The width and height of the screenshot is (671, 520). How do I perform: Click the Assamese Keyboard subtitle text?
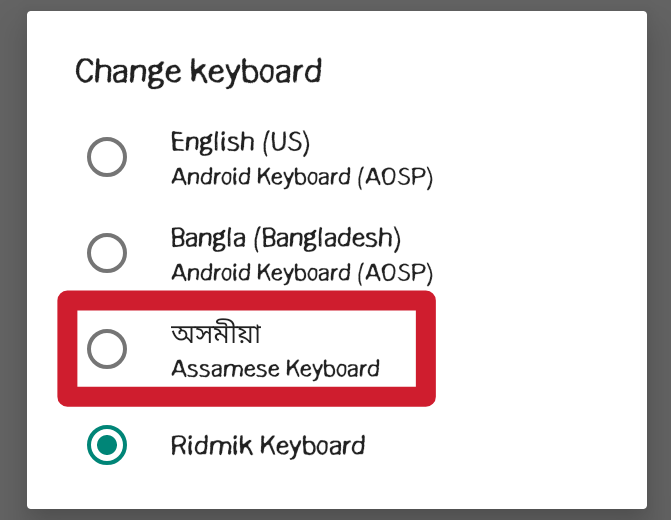pyautogui.click(x=275, y=368)
